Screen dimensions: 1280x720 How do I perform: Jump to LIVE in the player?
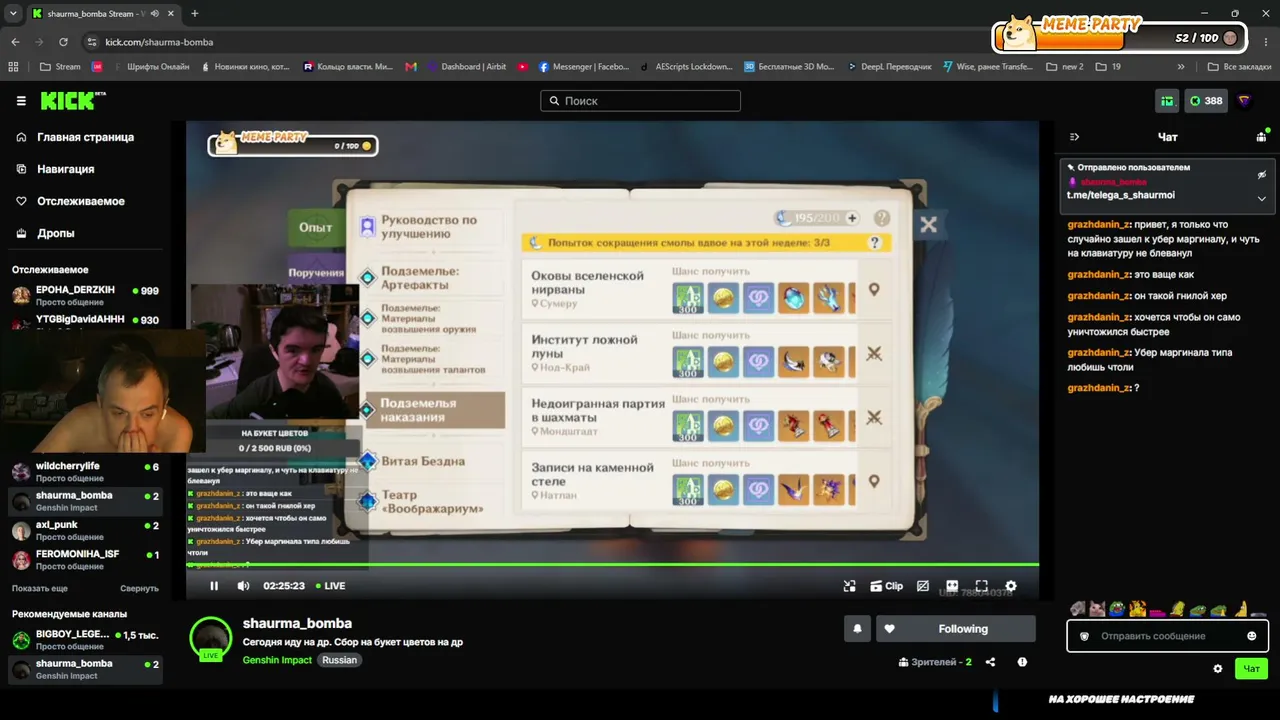point(330,586)
